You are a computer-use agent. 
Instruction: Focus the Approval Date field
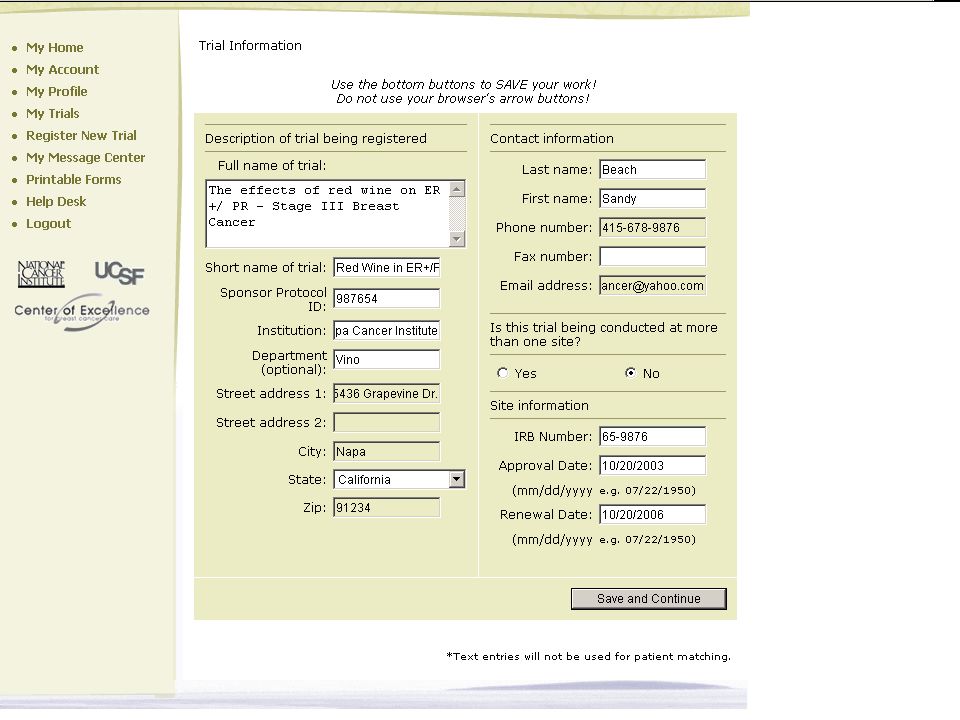click(653, 465)
